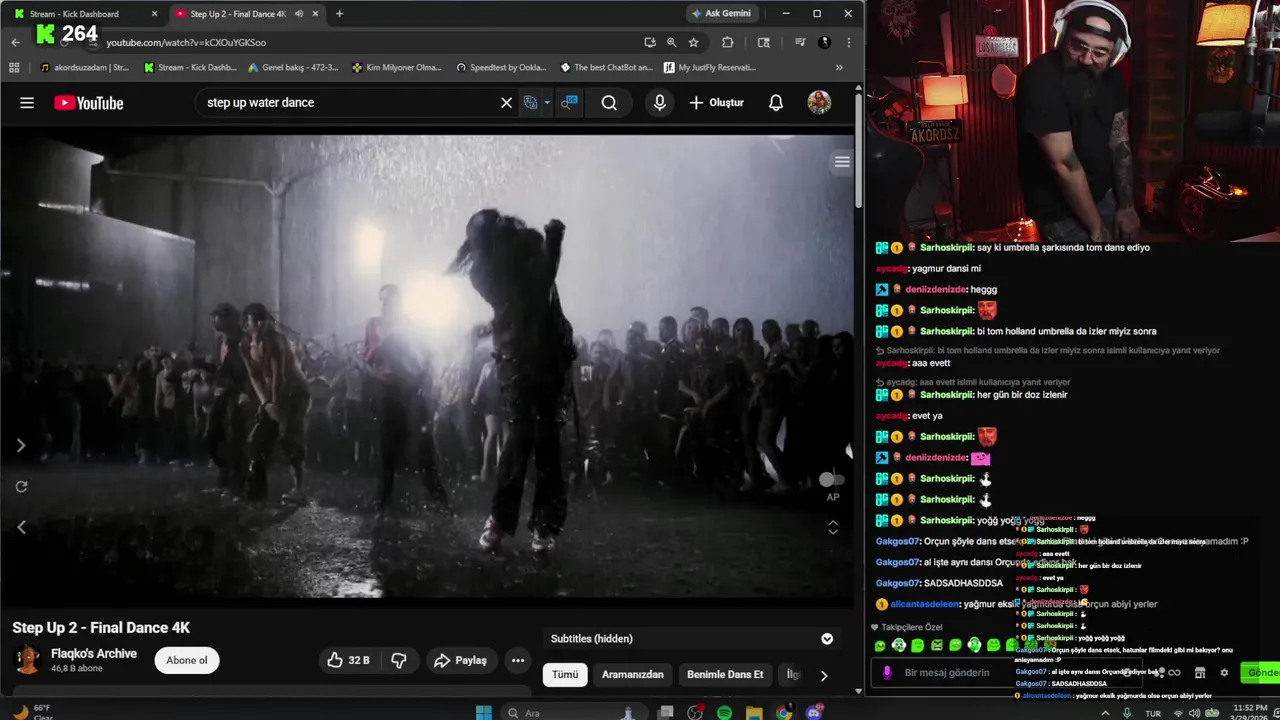Go back with the browser back arrow
The image size is (1280, 720).
pyautogui.click(x=15, y=42)
